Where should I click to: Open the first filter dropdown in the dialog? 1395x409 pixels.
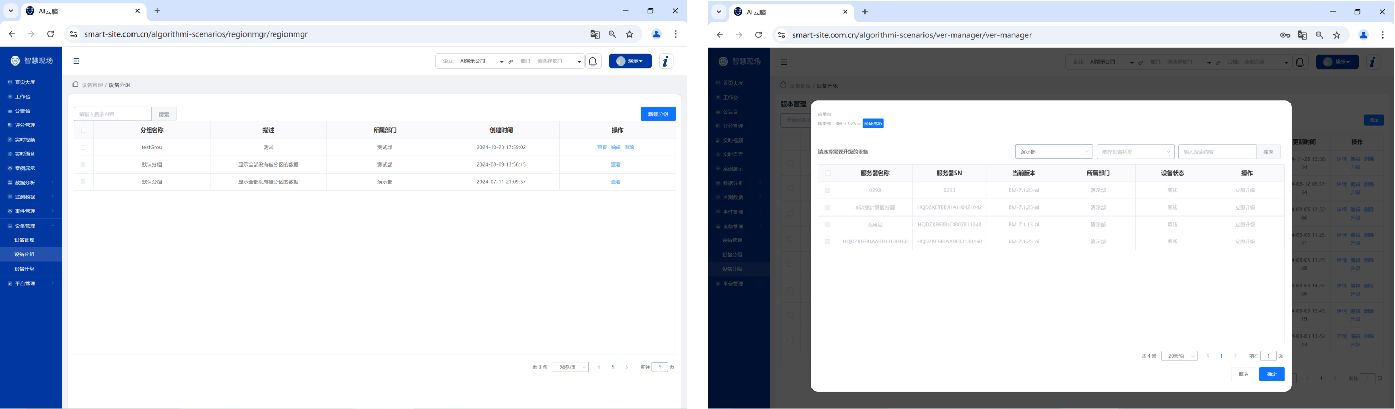[x=1053, y=152]
